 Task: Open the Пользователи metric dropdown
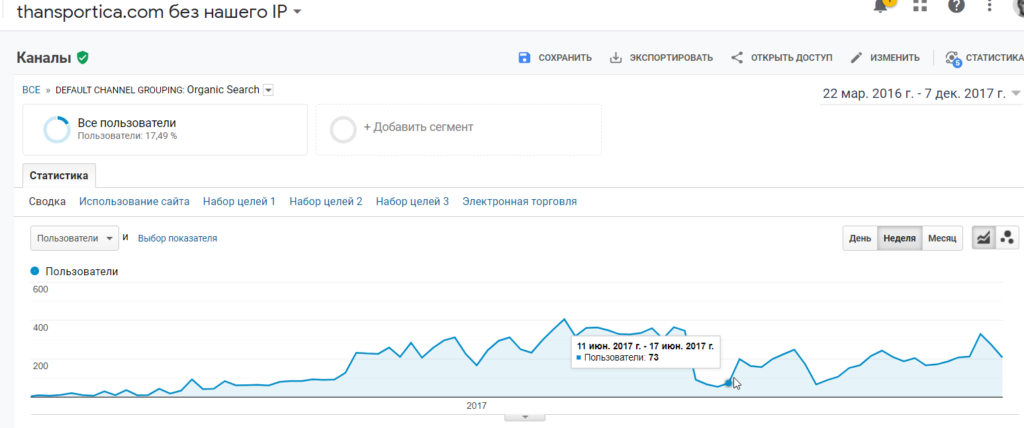pyautogui.click(x=74, y=239)
